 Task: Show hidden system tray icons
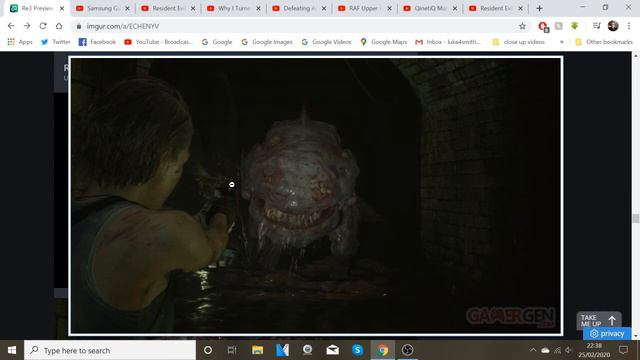(533, 350)
